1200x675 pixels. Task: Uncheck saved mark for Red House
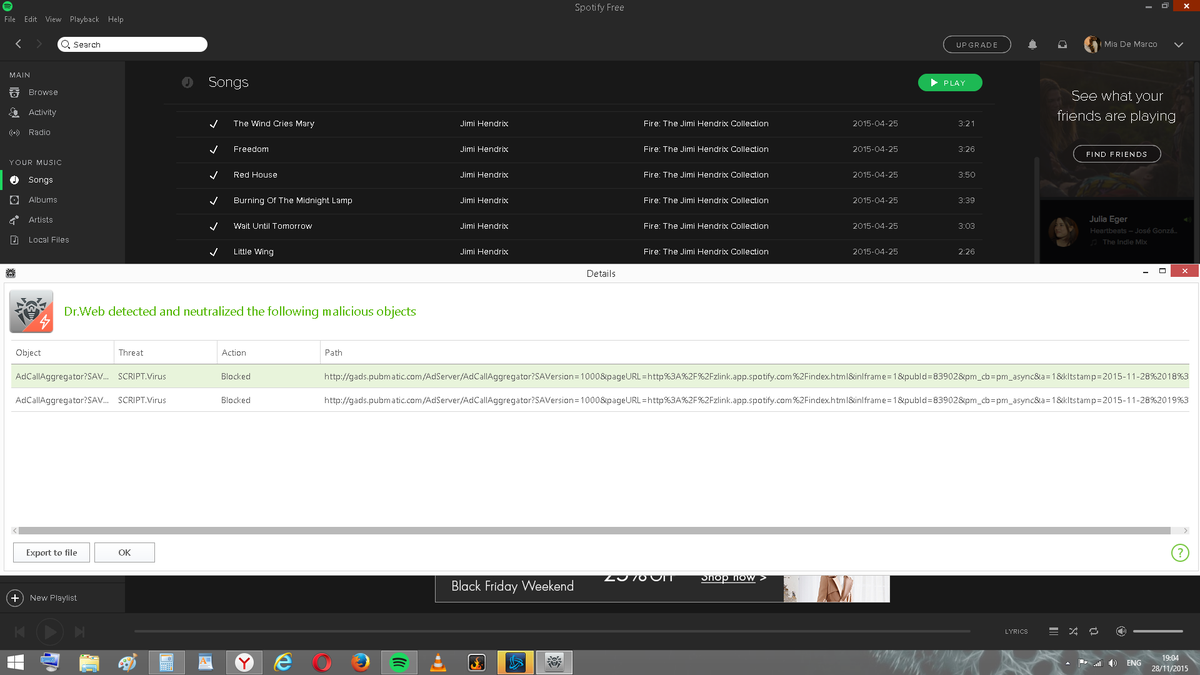tap(214, 175)
